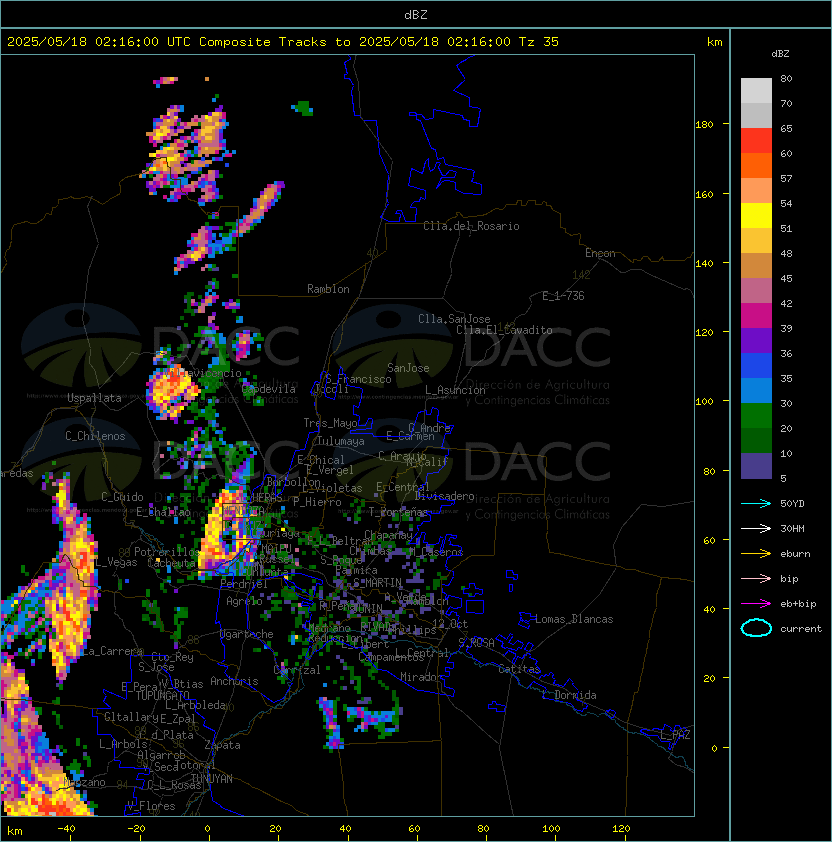This screenshot has width=832, height=842.
Task: Select the slate swatch between 10 and 5 dBZ
Action: pos(756,466)
